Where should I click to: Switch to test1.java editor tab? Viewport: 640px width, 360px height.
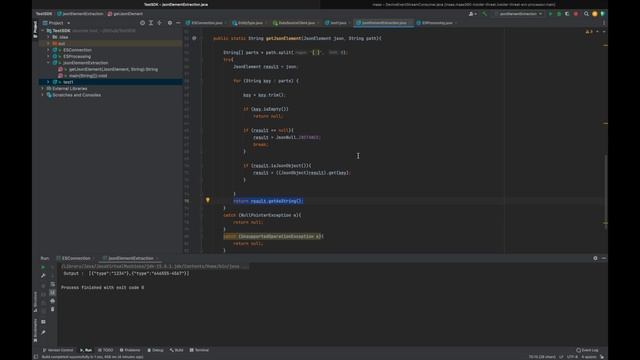click(337, 23)
